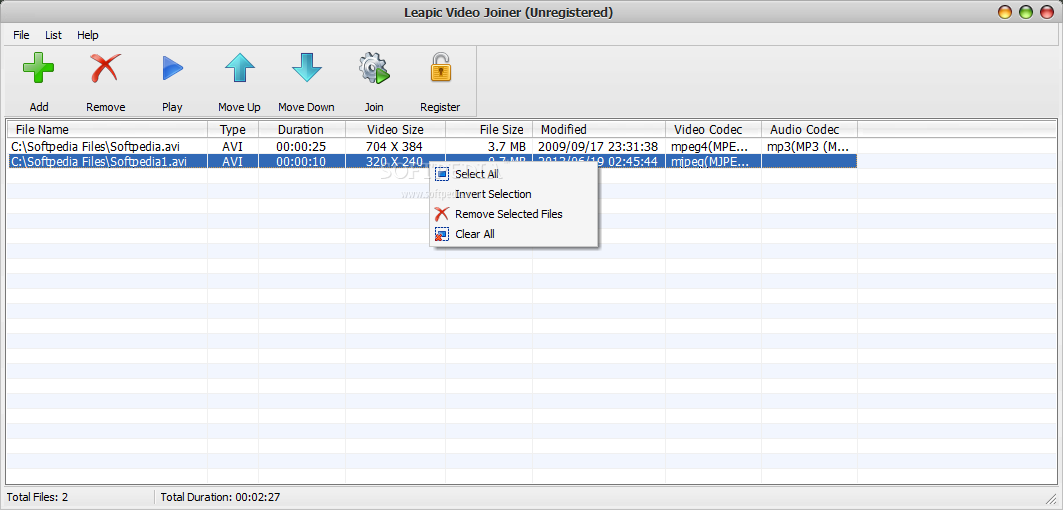Click the video size cell 704 X 384
The width and height of the screenshot is (1063, 510).
click(x=395, y=146)
